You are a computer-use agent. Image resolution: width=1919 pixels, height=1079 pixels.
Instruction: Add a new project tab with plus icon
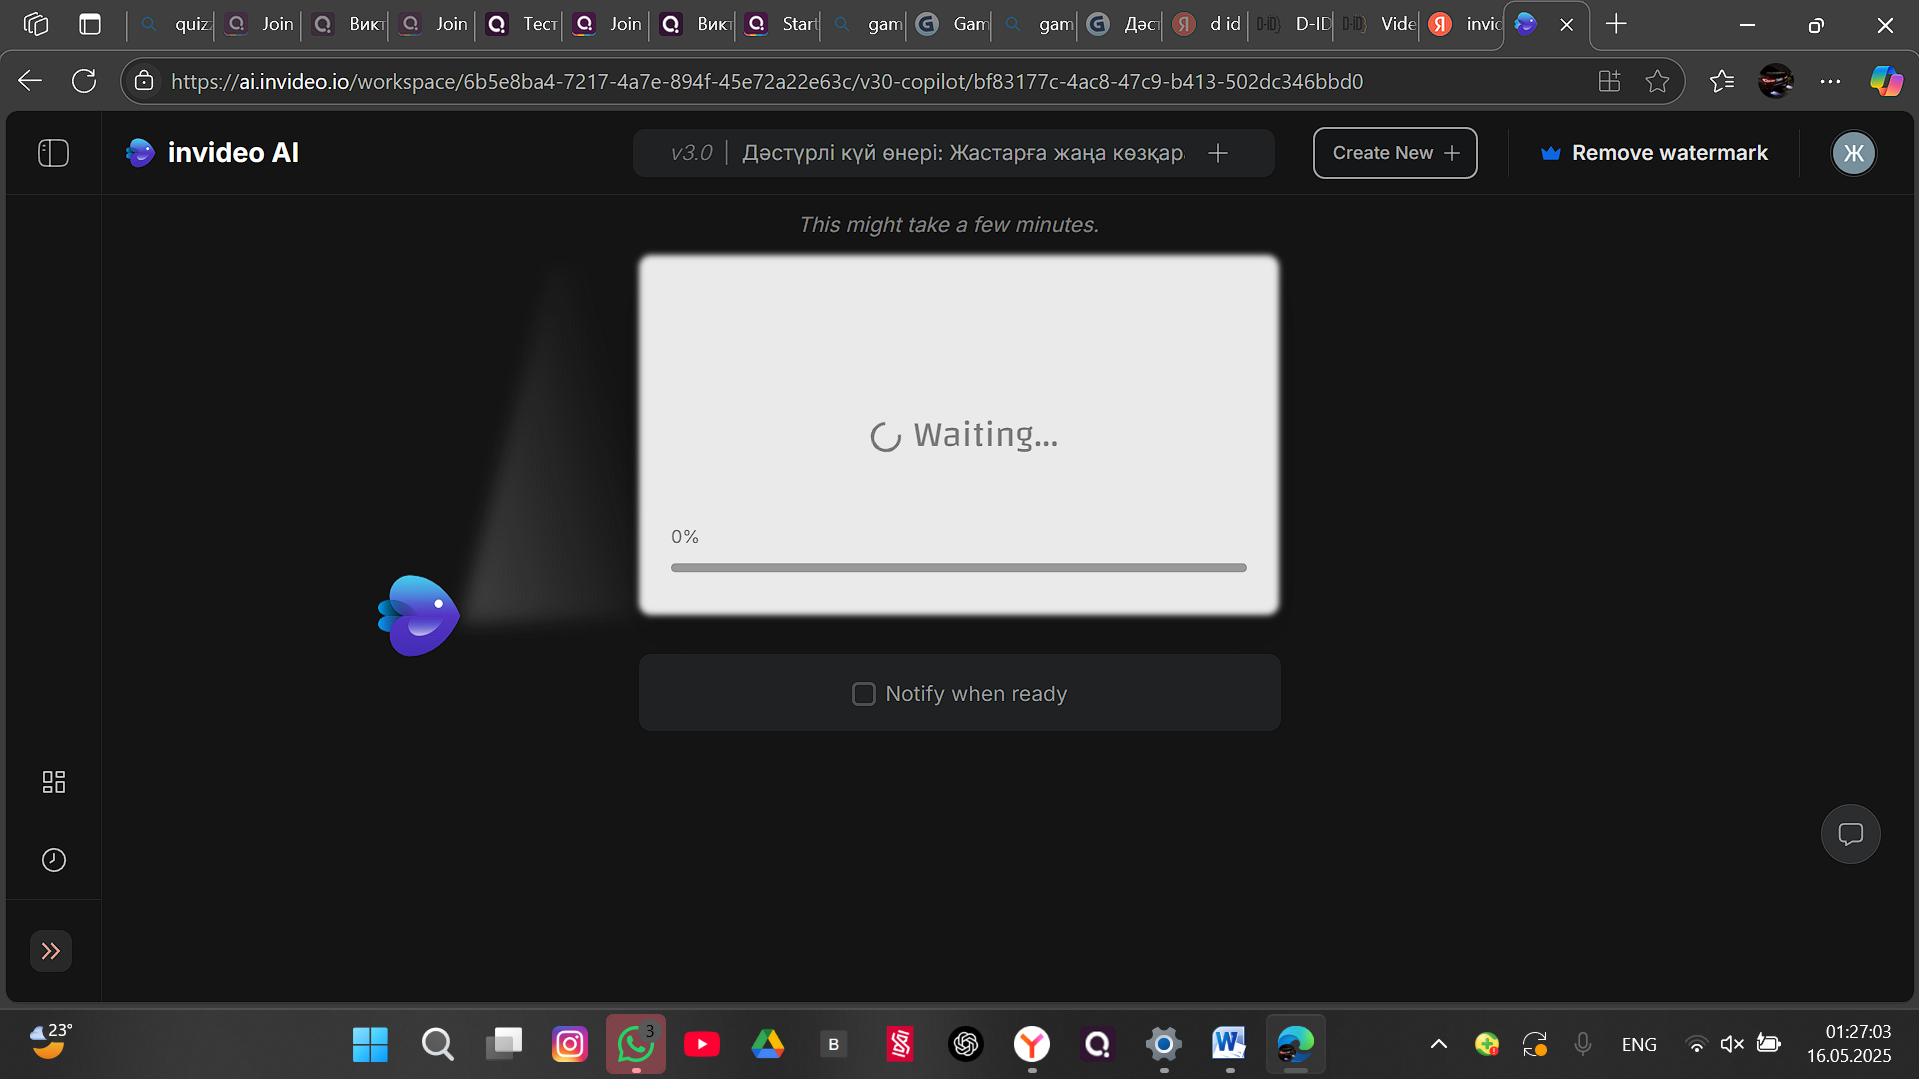click(1217, 153)
